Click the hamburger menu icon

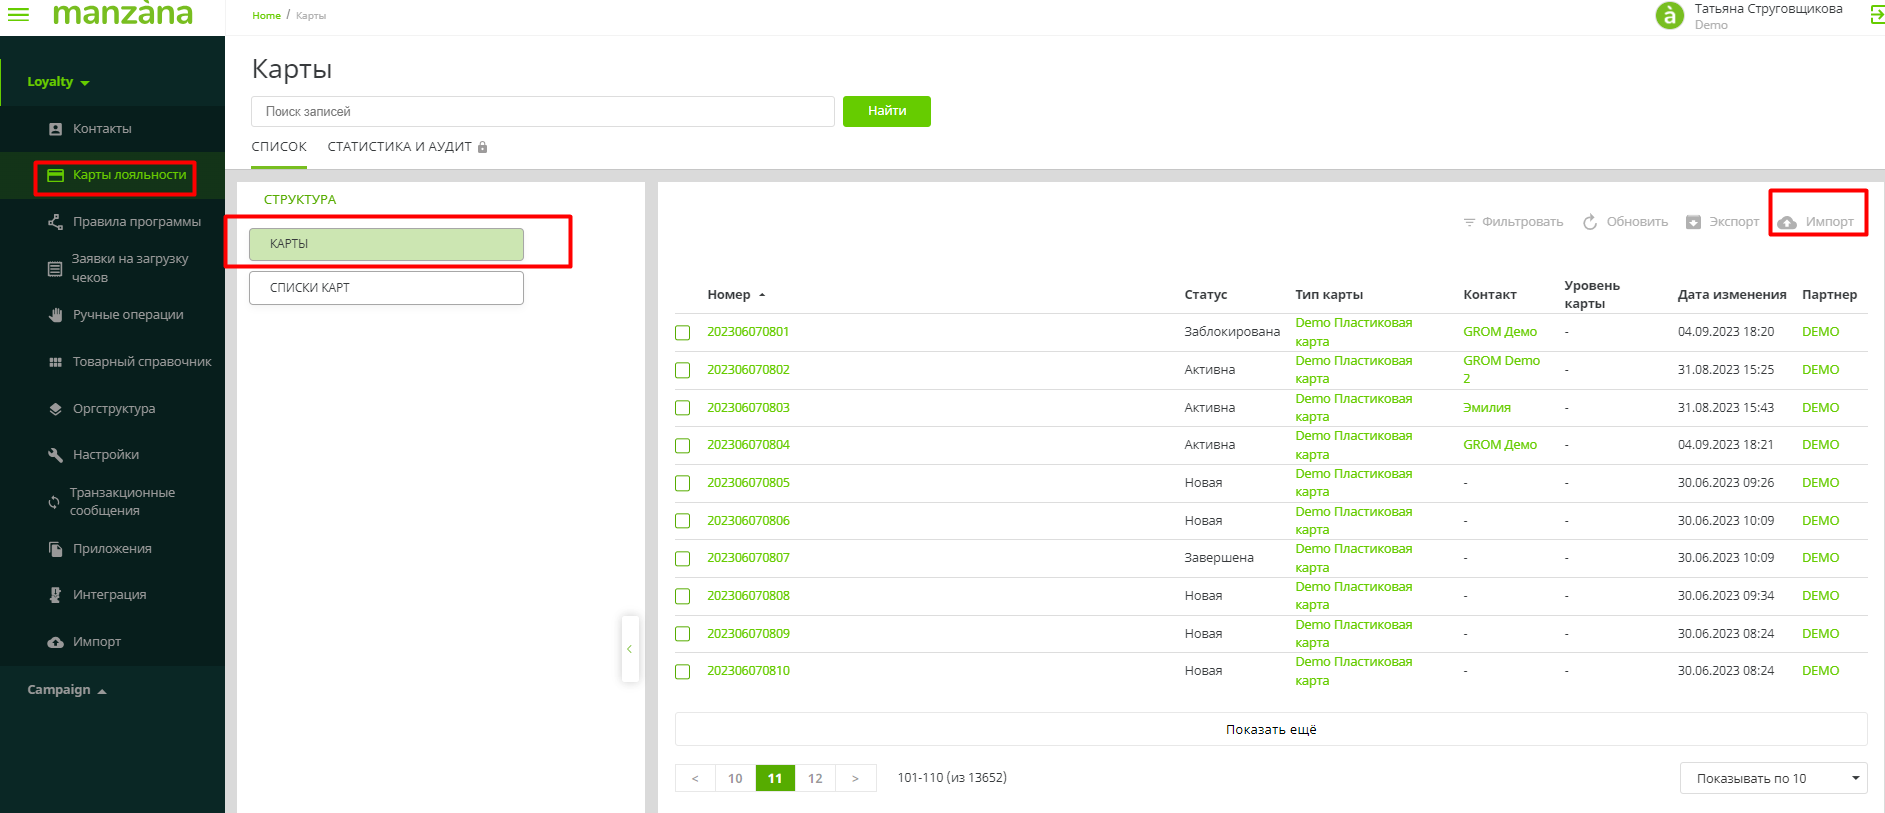click(18, 14)
